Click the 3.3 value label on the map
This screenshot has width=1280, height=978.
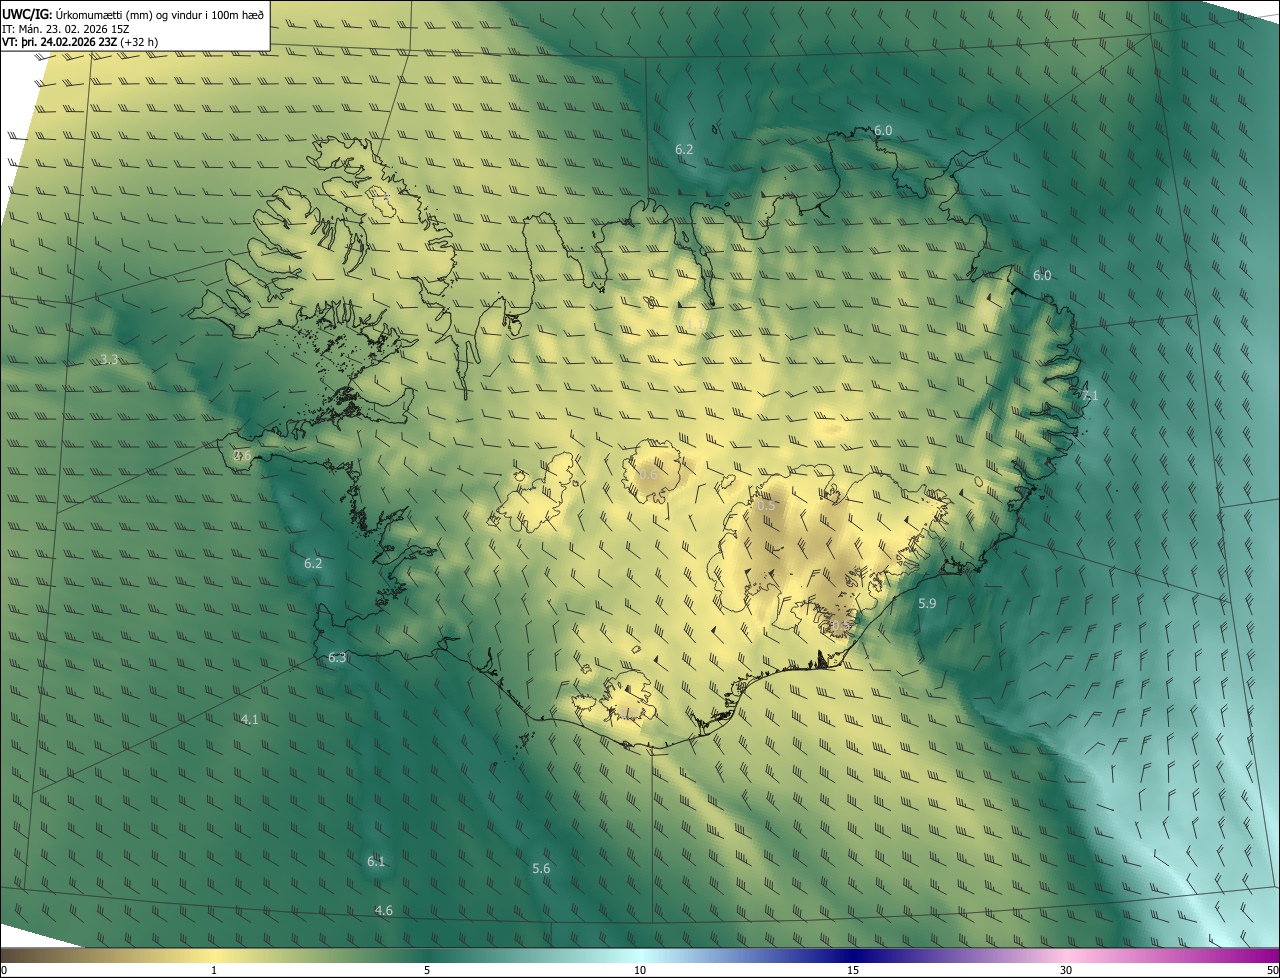point(110,360)
